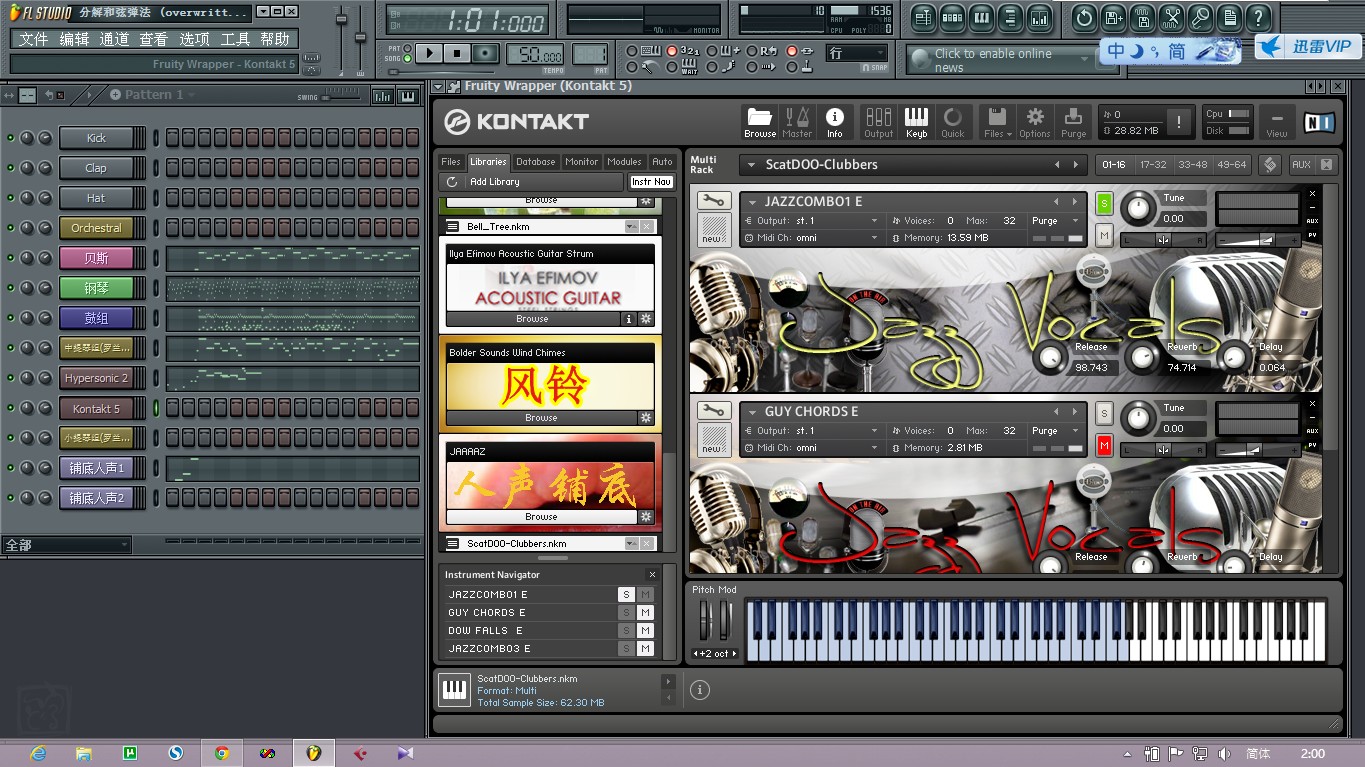
Task: Show the Info pane in Kontakt
Action: point(834,121)
